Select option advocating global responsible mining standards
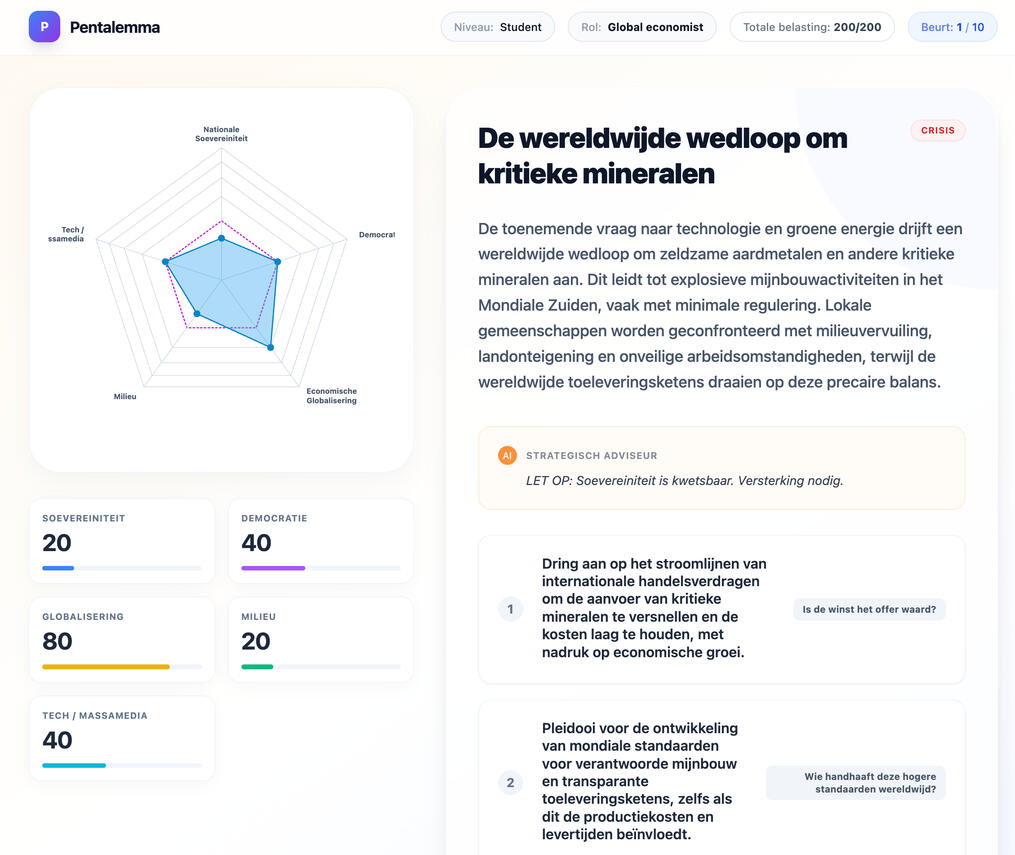 coord(639,782)
